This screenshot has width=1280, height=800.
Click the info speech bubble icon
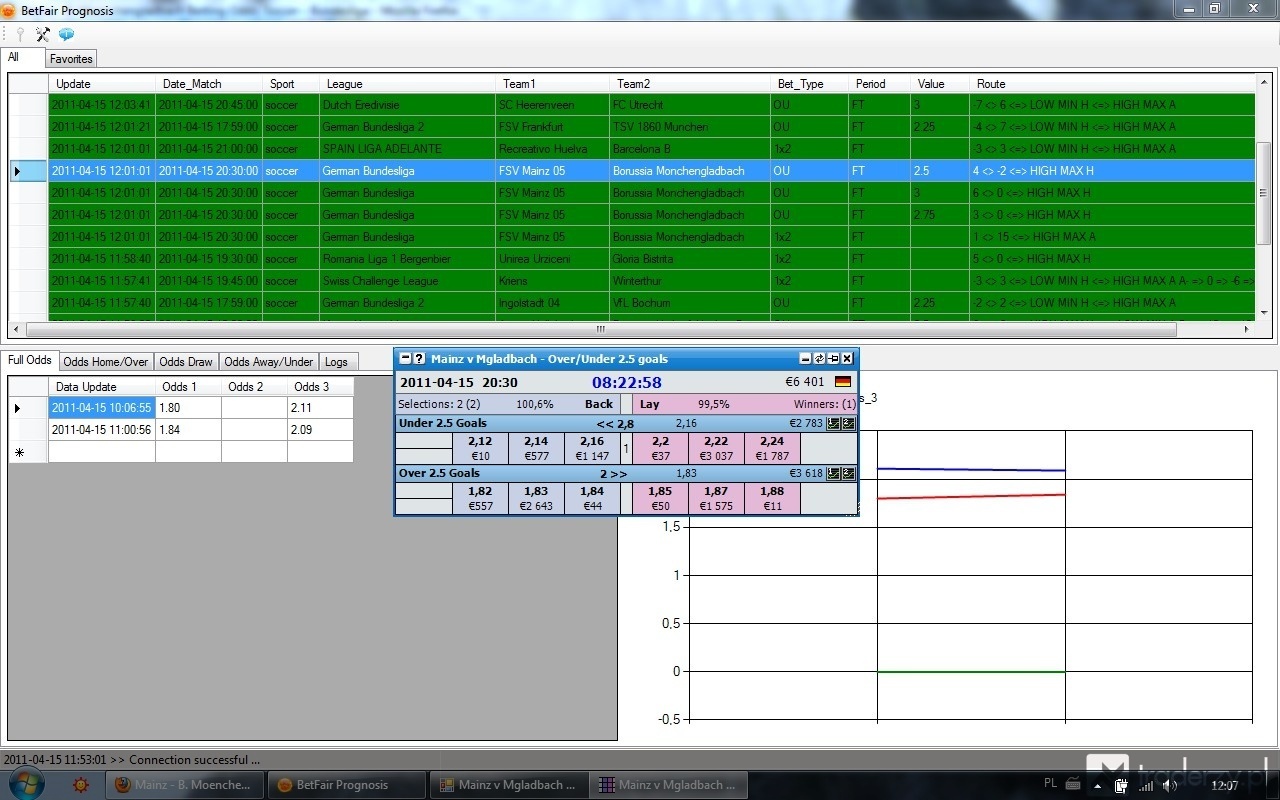point(66,34)
